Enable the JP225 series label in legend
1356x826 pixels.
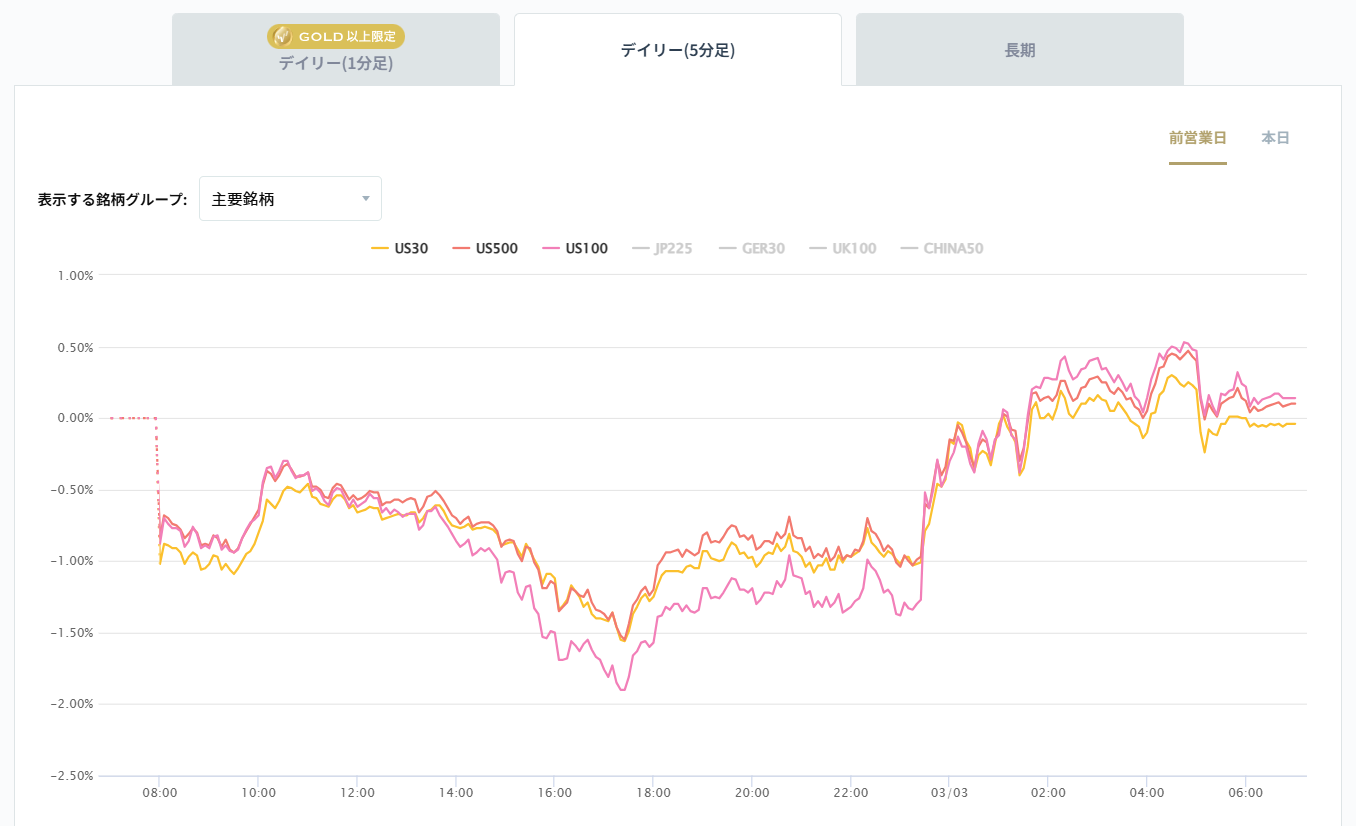pos(673,249)
